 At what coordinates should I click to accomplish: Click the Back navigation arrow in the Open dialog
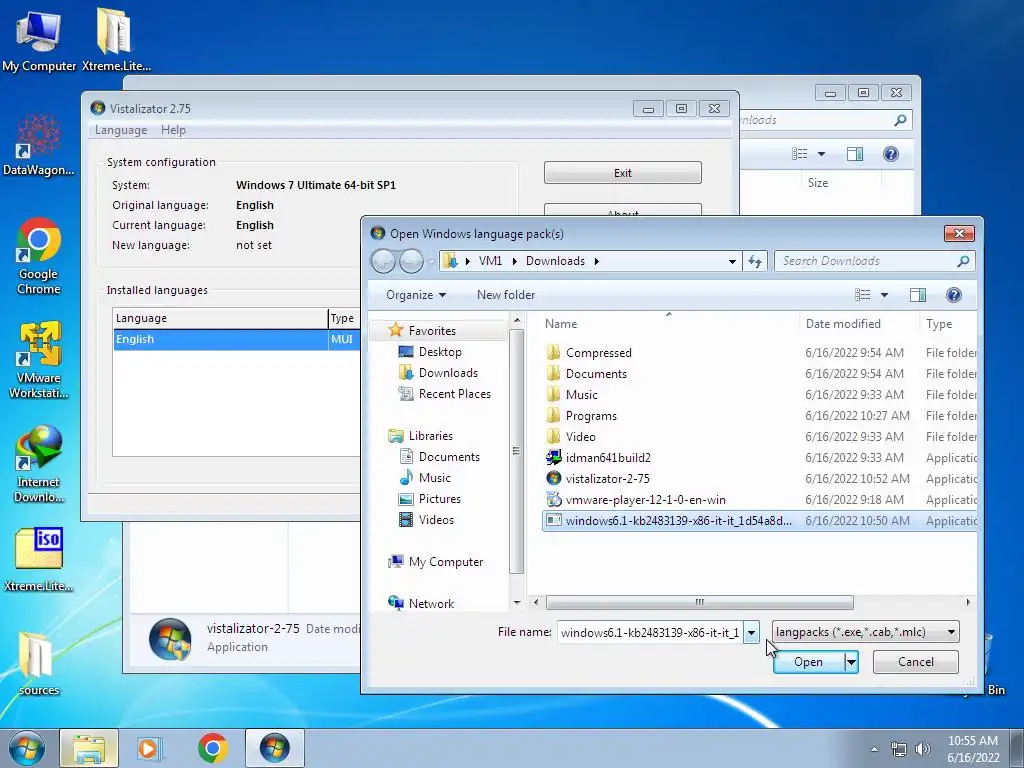coord(383,261)
